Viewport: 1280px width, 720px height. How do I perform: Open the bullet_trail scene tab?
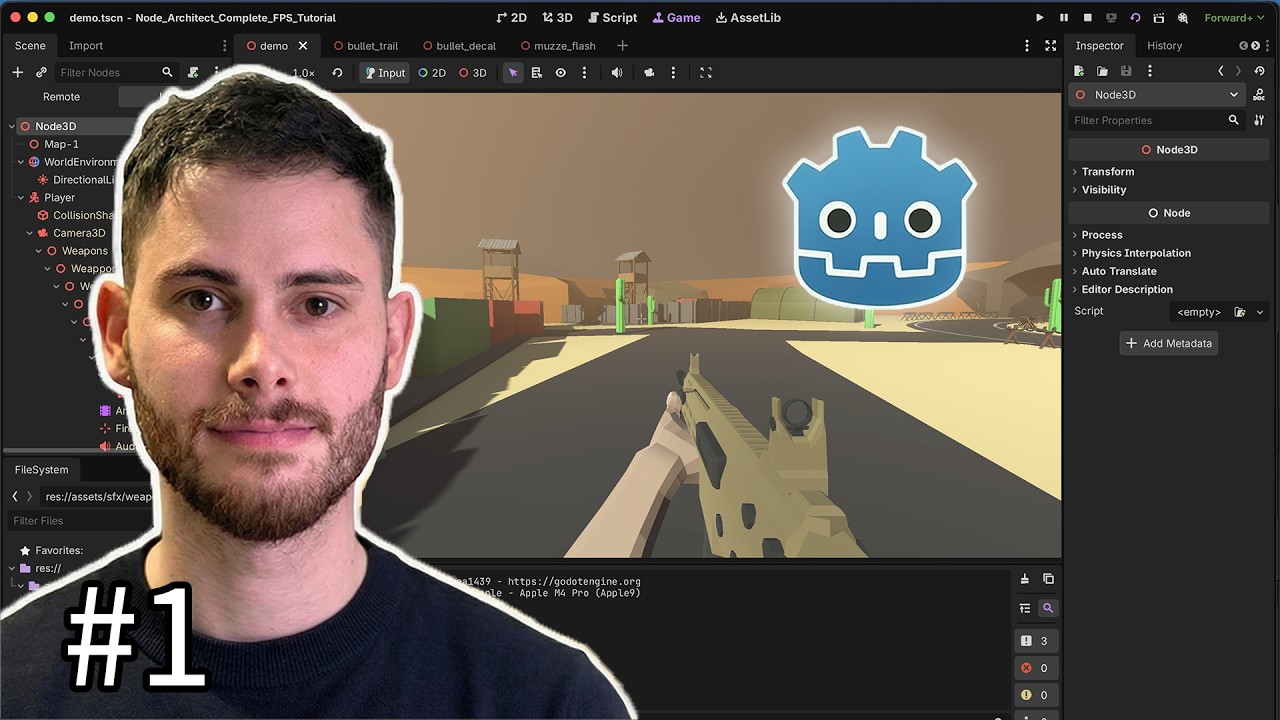[366, 46]
